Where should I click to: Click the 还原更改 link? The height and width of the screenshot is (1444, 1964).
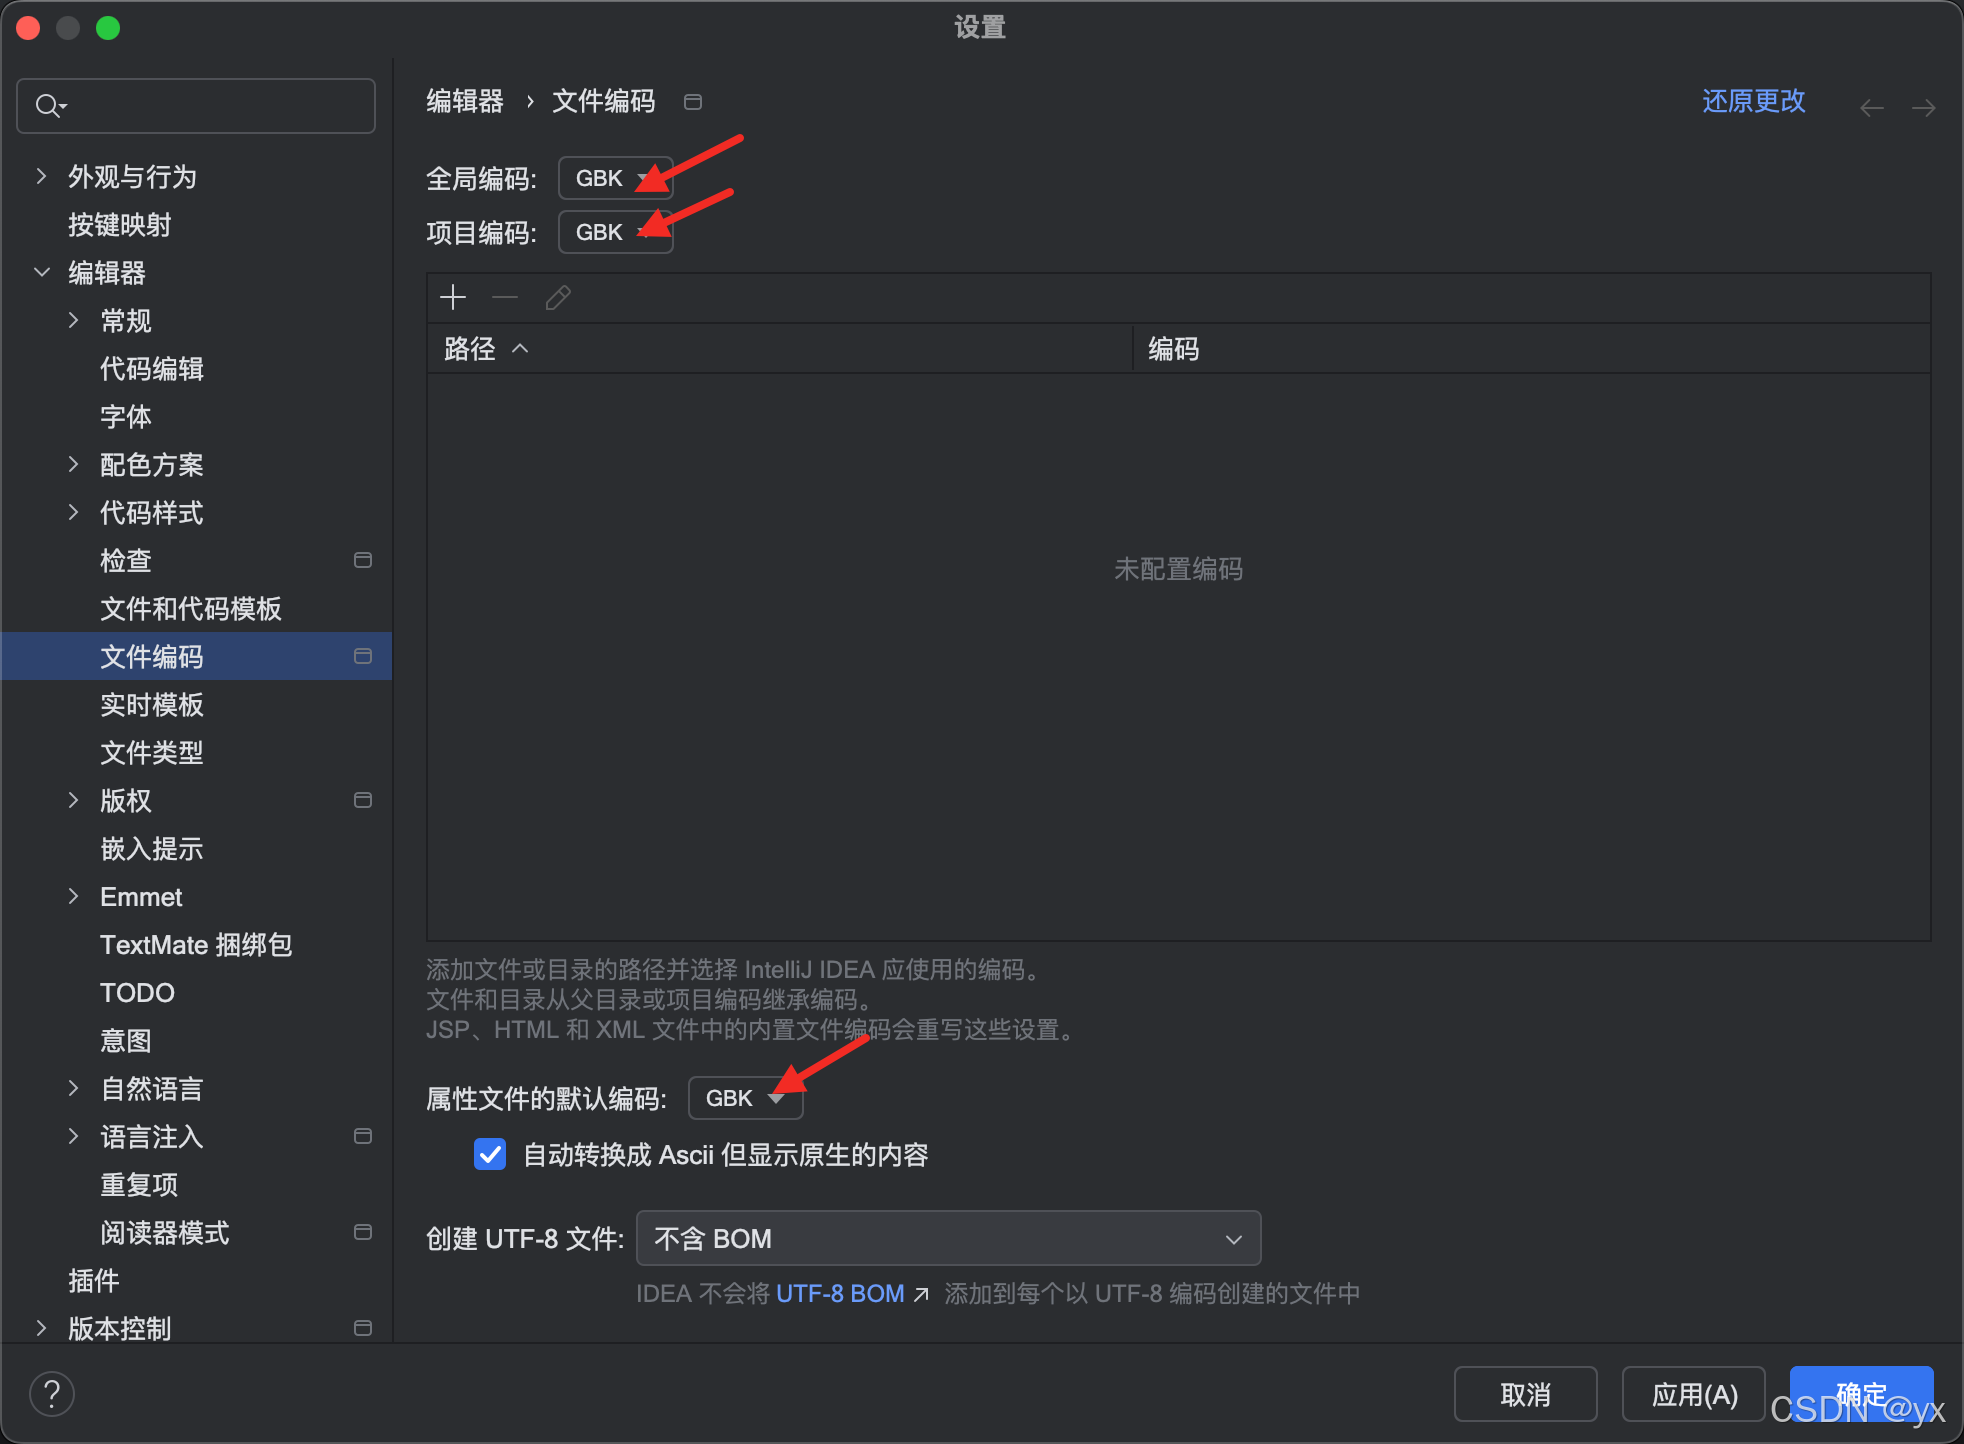(x=1753, y=101)
